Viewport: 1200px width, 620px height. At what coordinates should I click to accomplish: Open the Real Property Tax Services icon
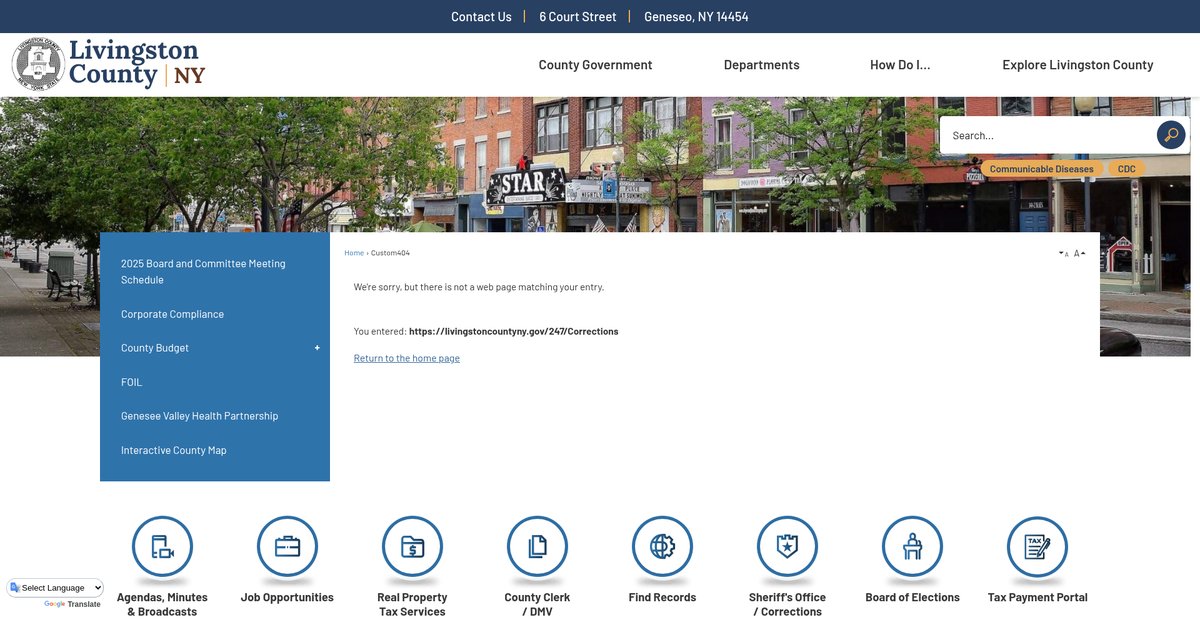coord(412,547)
